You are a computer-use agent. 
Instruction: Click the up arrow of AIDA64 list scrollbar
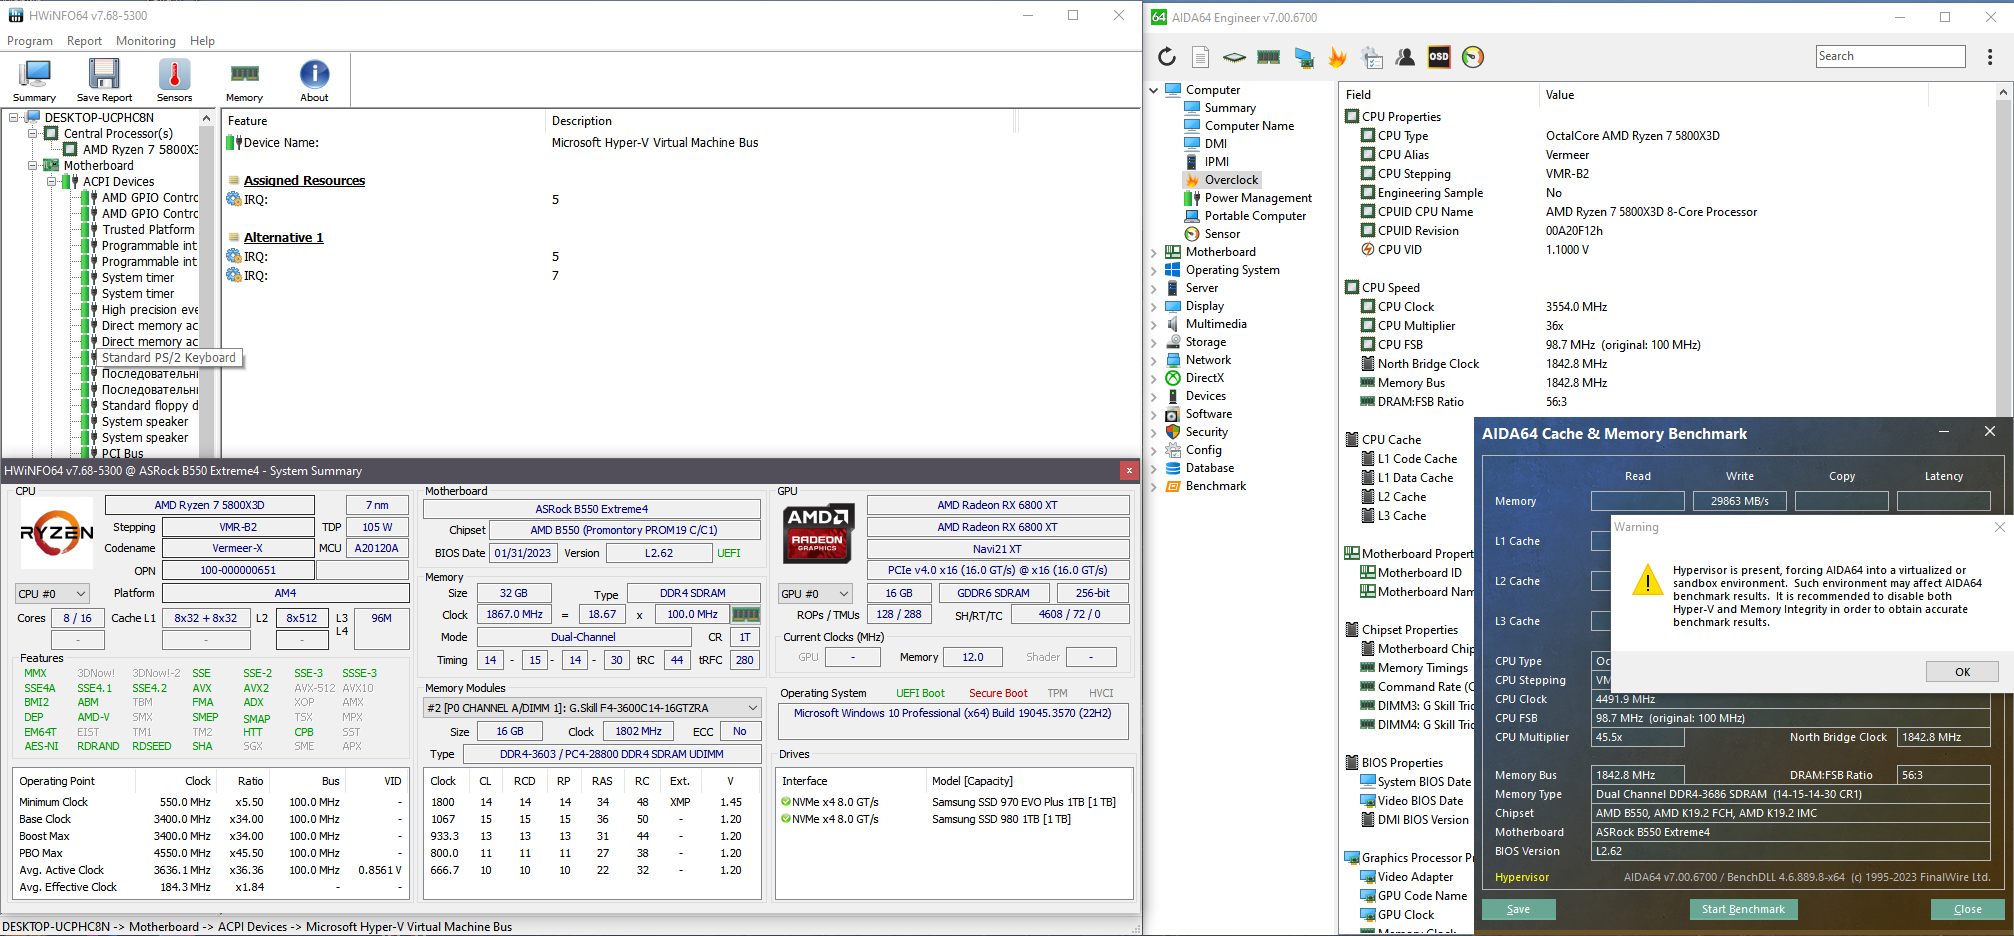[2003, 93]
